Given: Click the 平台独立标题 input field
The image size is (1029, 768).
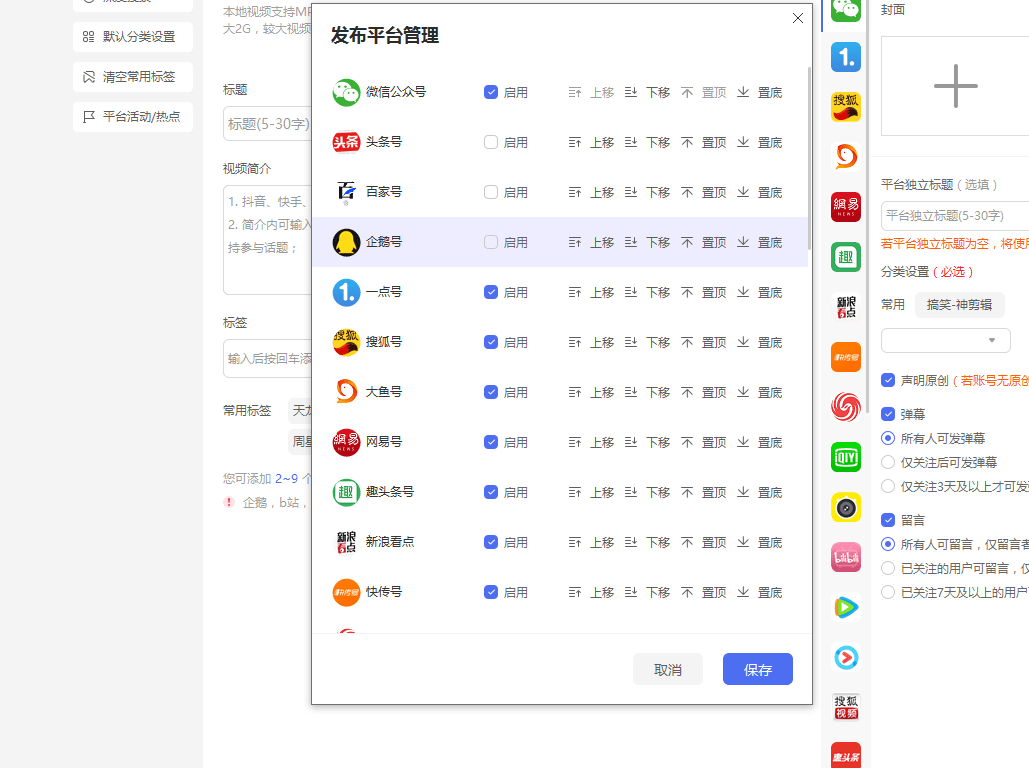Looking at the screenshot, I should point(955,215).
